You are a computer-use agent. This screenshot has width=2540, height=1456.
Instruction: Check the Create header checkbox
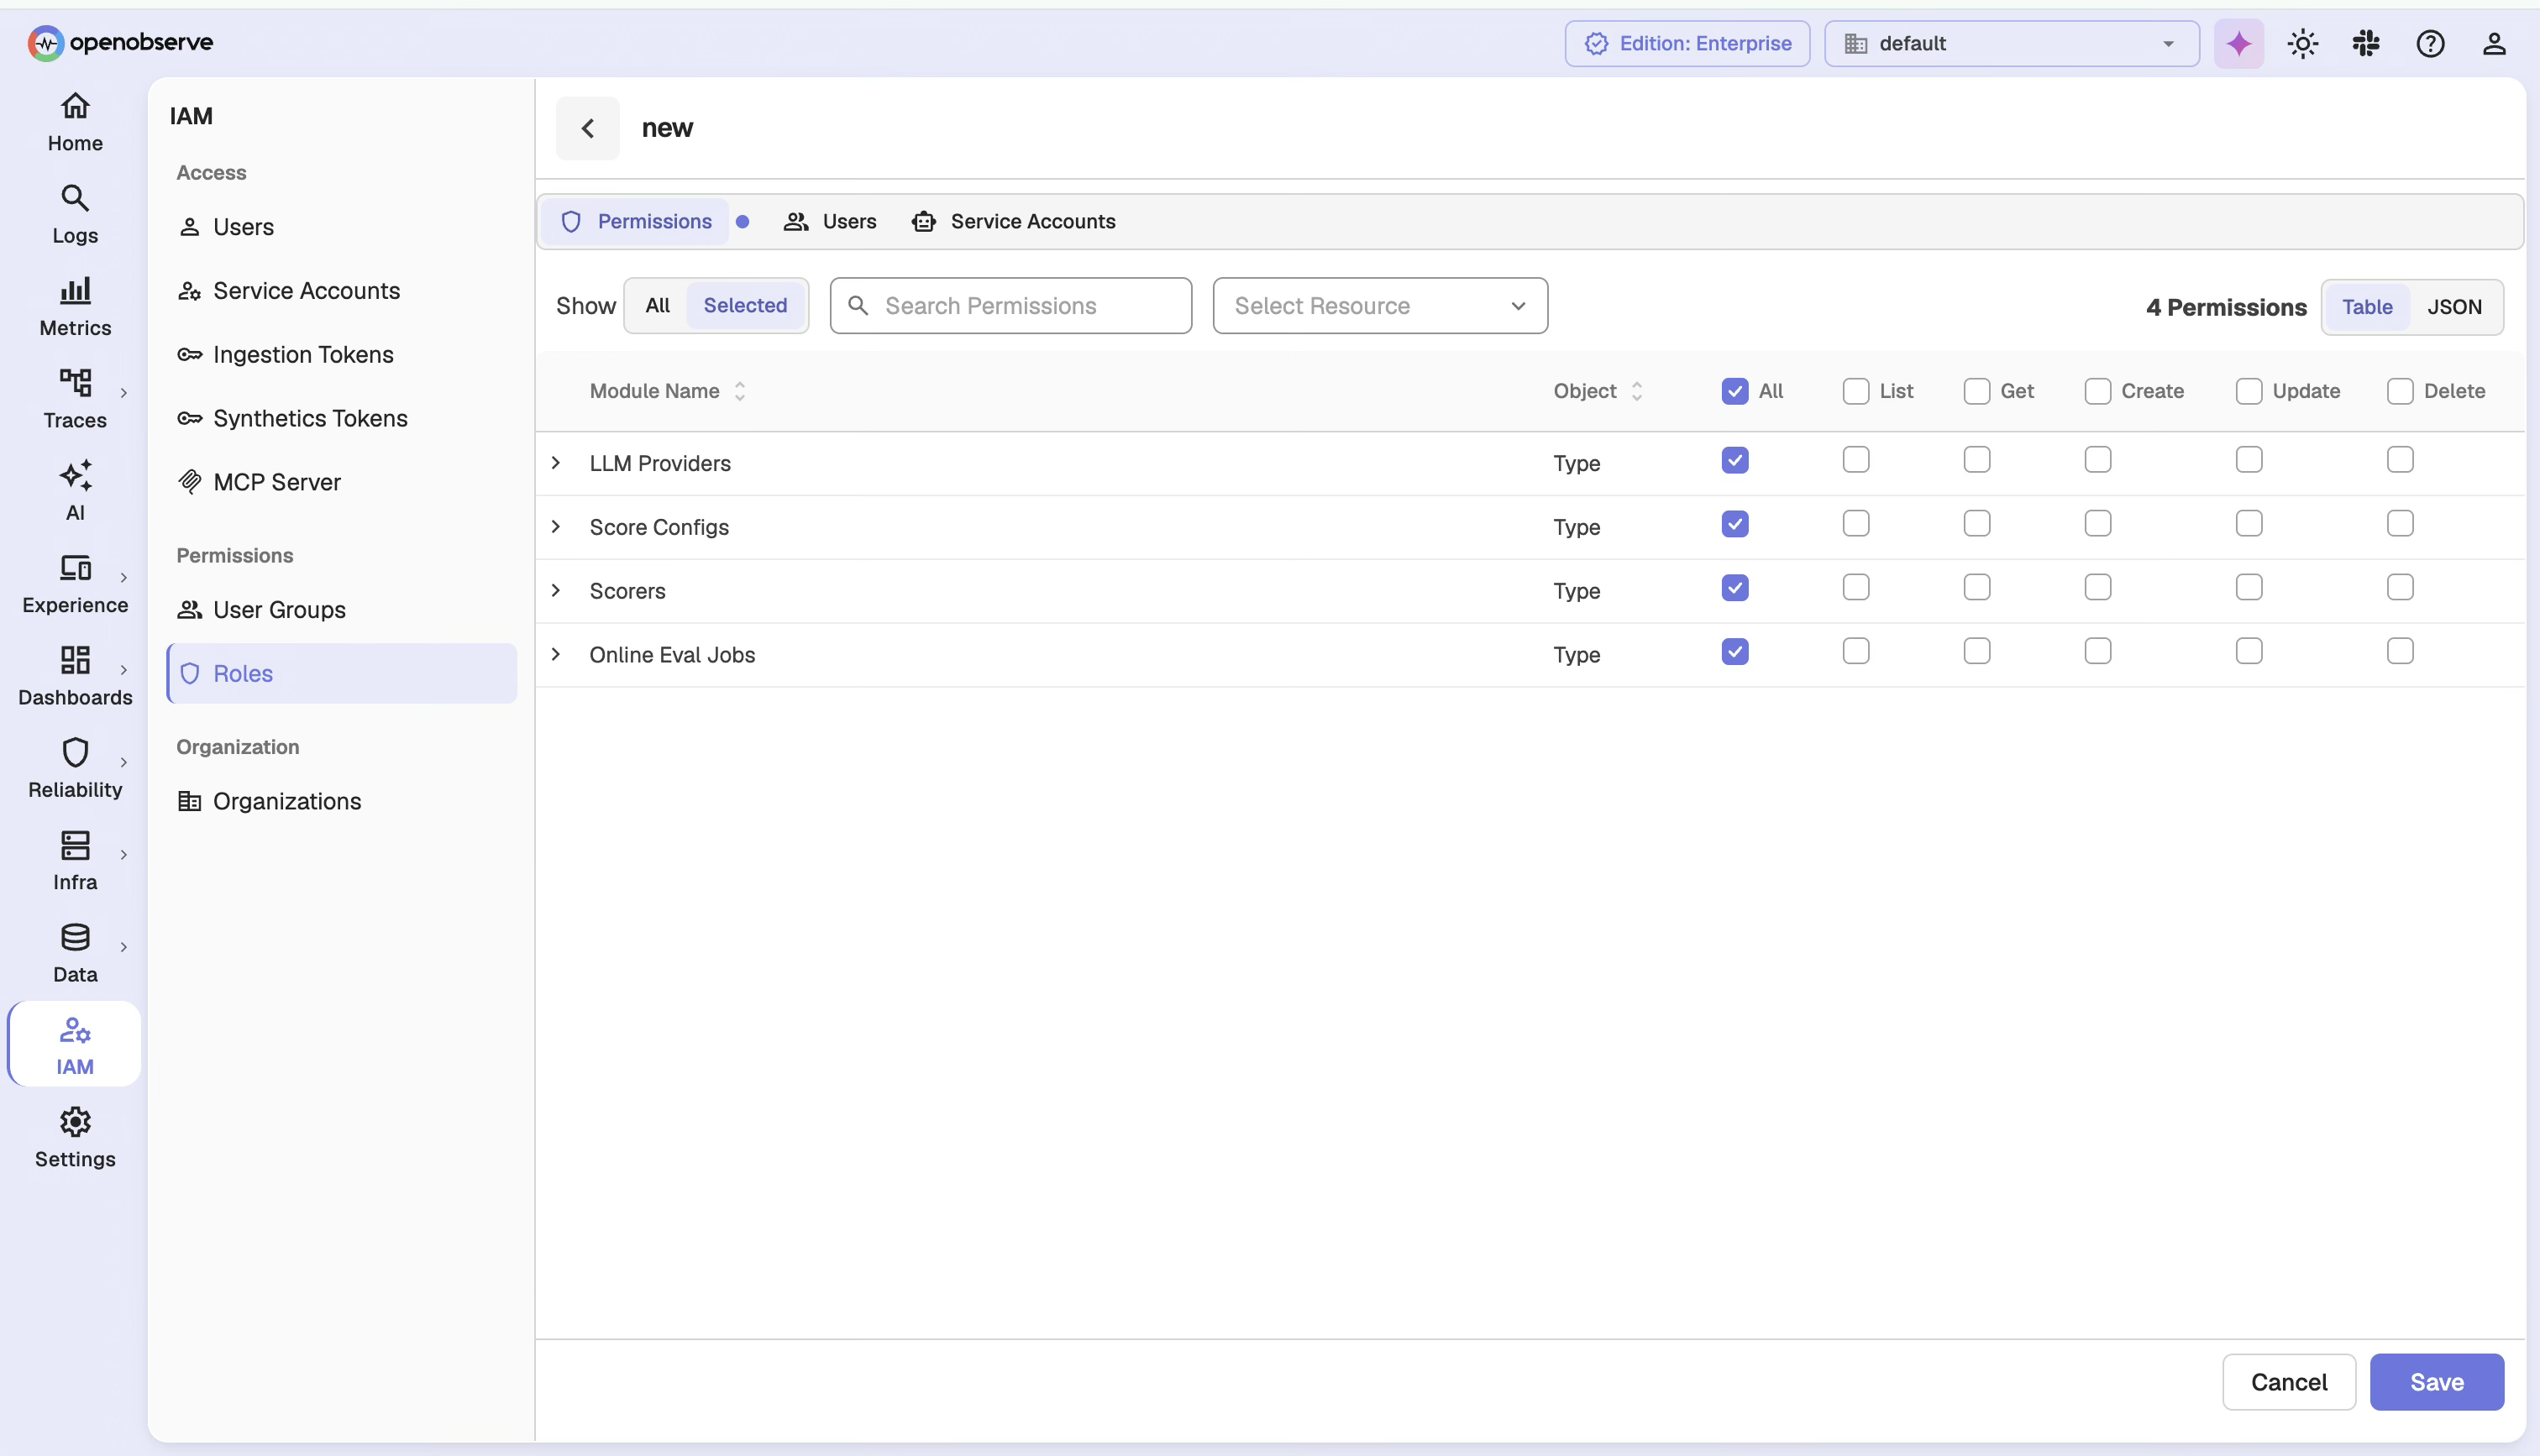2098,391
